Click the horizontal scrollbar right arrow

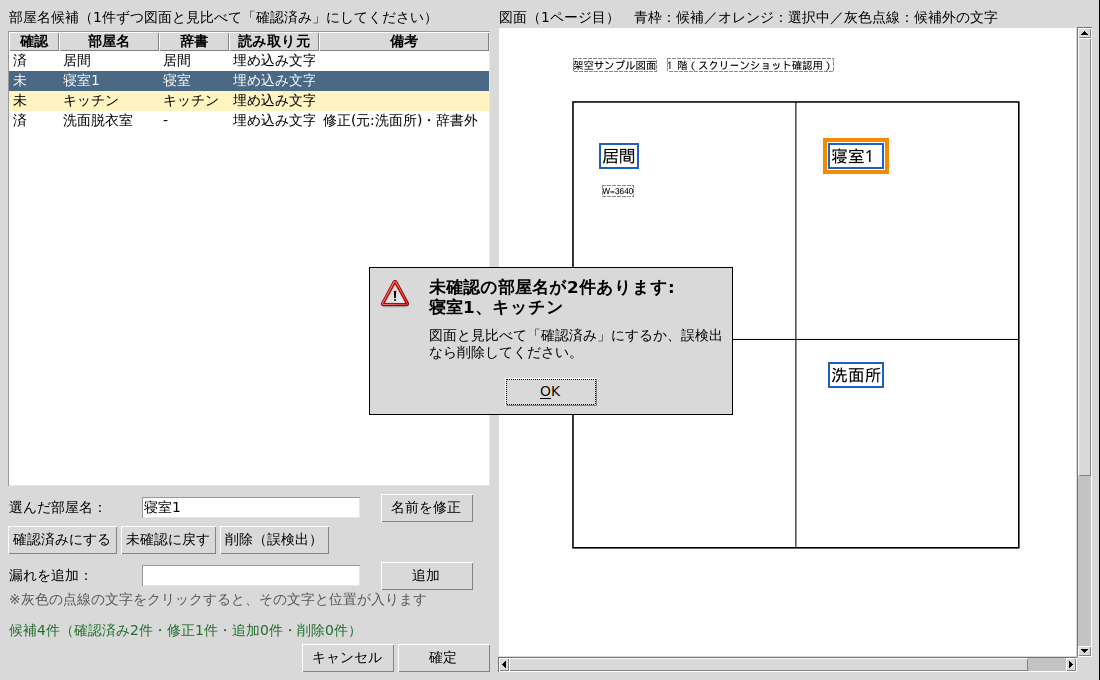1071,664
